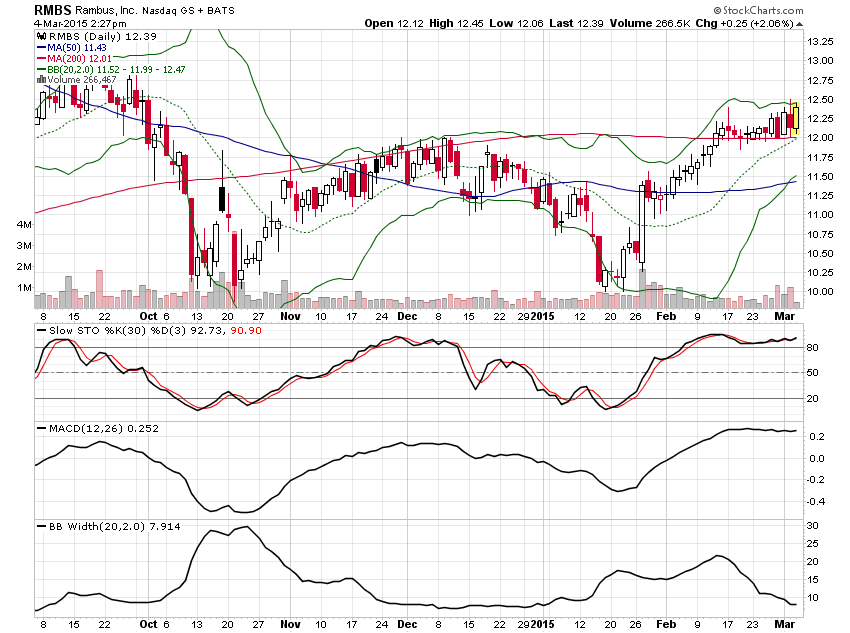
Task: Click the 2015 label under the price chart
Action: coord(543,316)
